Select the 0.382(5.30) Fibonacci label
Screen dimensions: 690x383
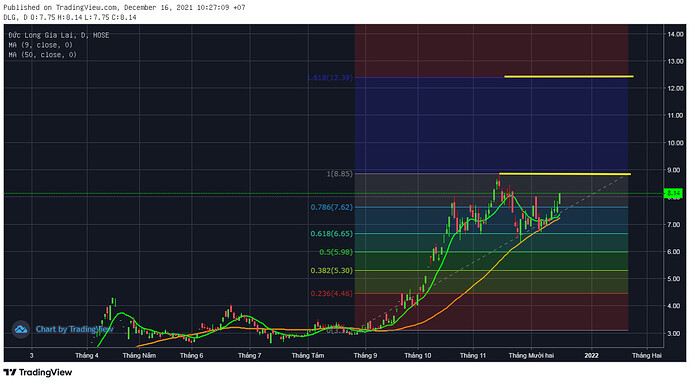[331, 270]
